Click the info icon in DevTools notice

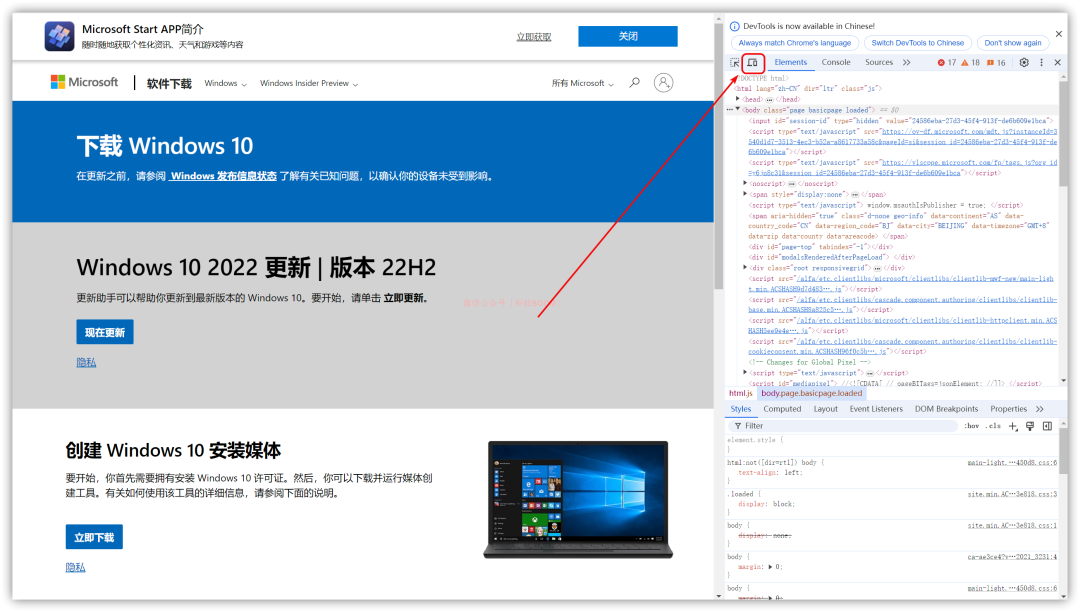(x=734, y=26)
